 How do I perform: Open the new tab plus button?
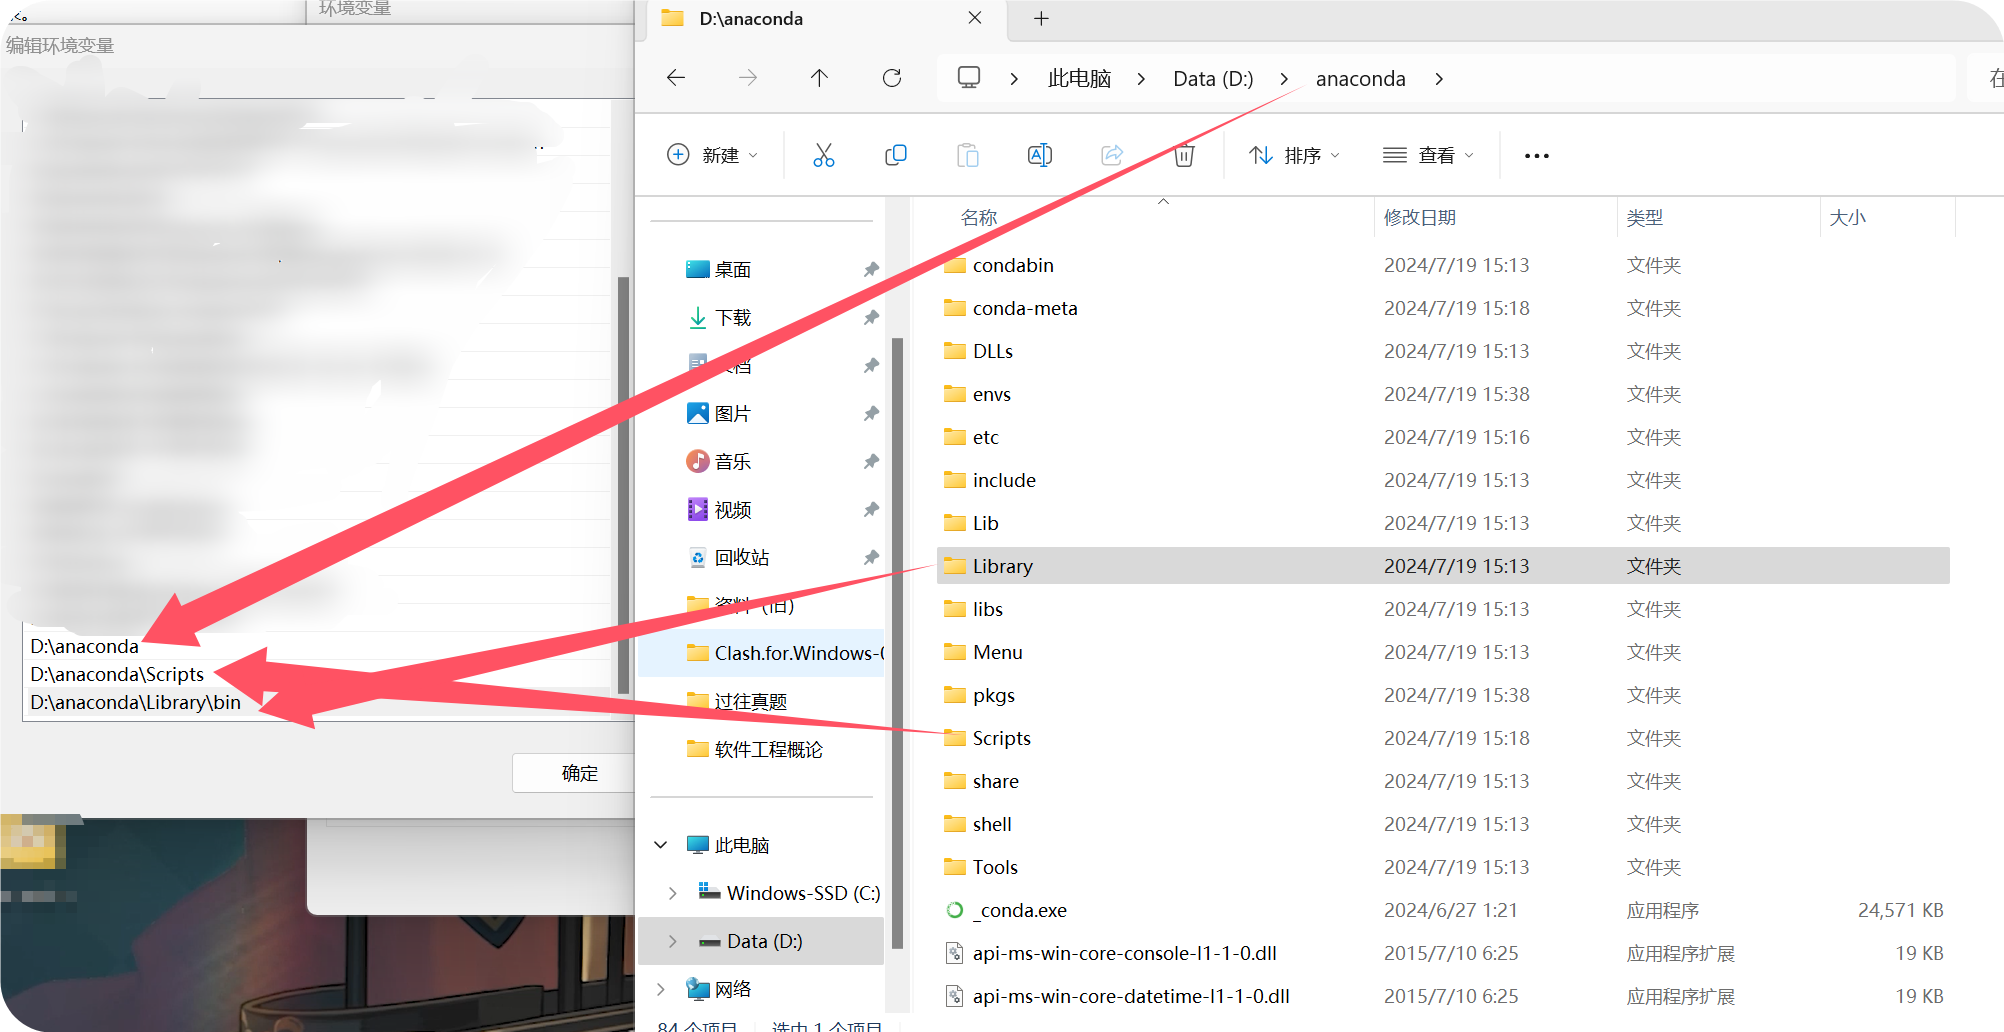(1041, 19)
